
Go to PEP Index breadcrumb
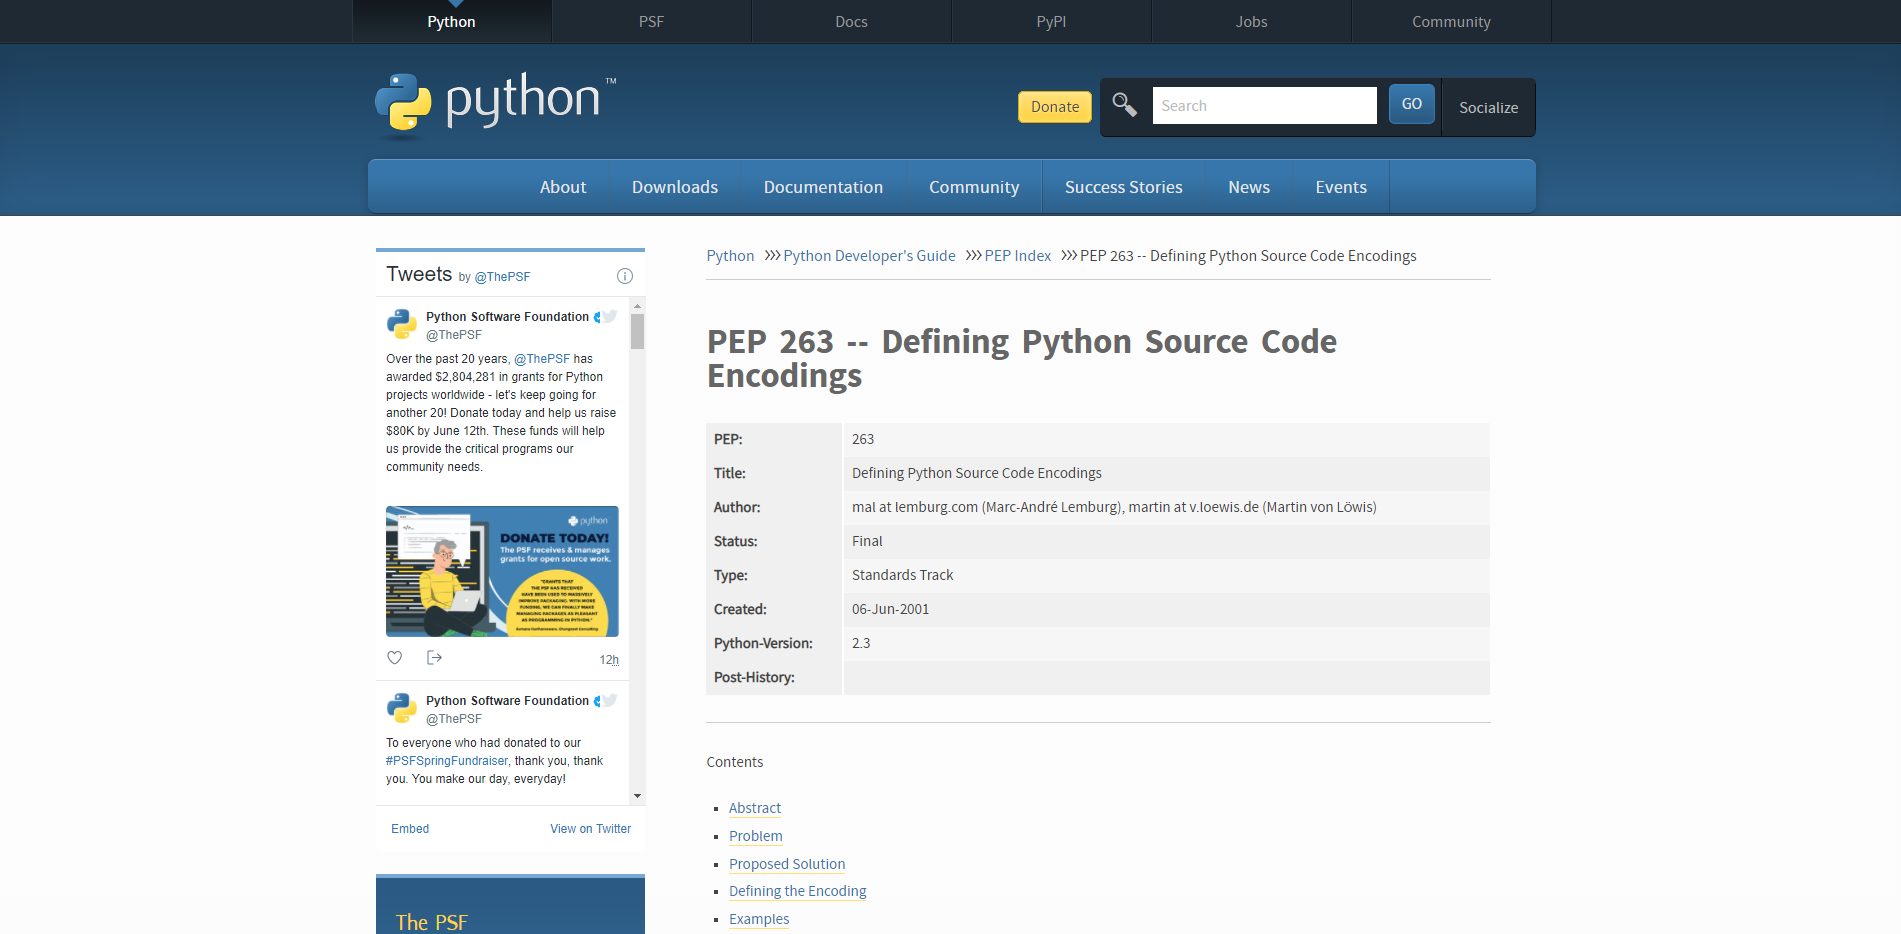tap(1017, 256)
